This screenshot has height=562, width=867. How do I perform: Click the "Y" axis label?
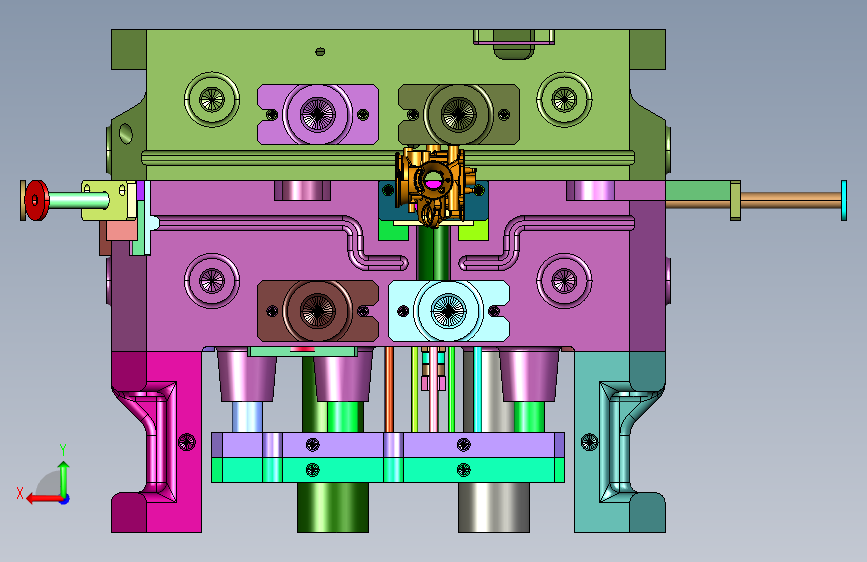coord(63,450)
